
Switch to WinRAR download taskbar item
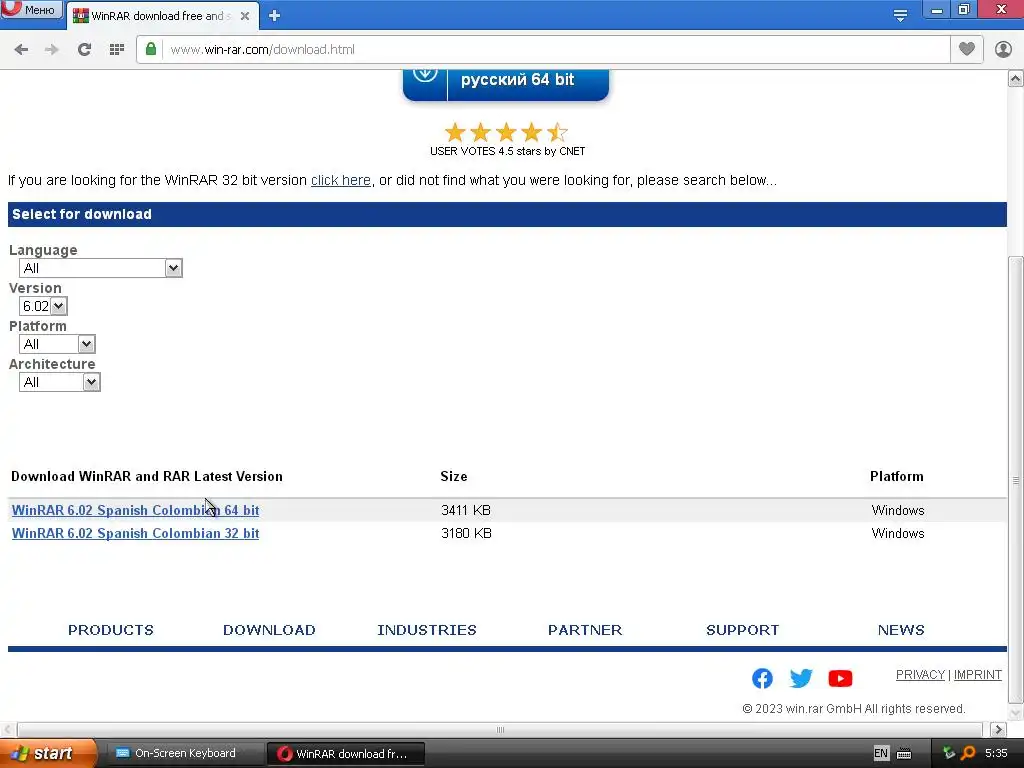[346, 754]
